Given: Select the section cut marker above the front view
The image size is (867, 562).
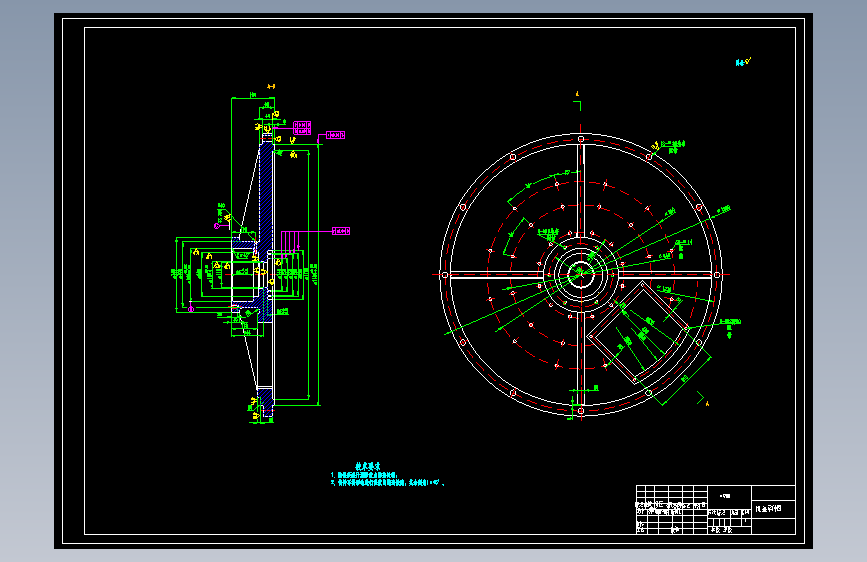Looking at the screenshot, I should pyautogui.click(x=578, y=100).
